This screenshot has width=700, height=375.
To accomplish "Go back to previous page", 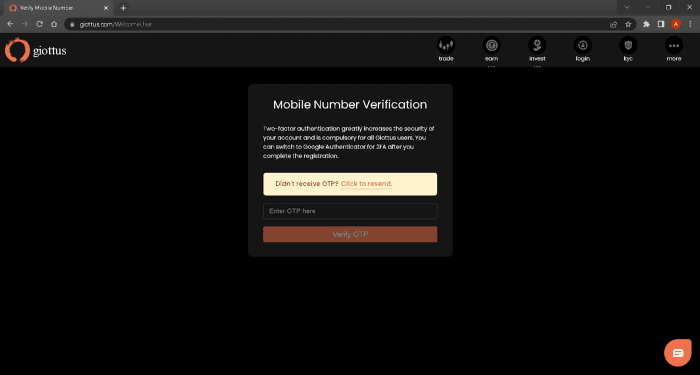I will (x=10, y=24).
